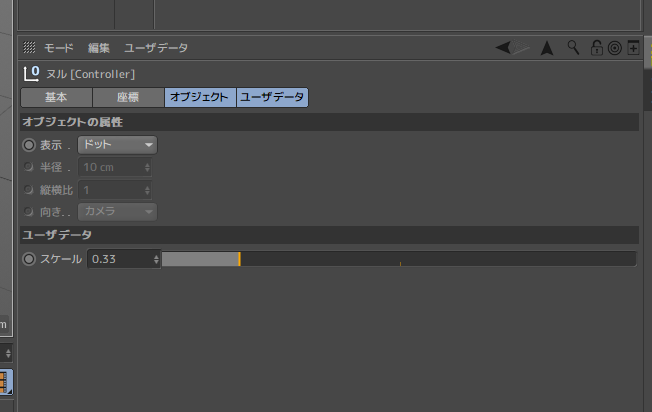The width and height of the screenshot is (652, 412).
Task: Click the スケール slider bar
Action: (399, 259)
